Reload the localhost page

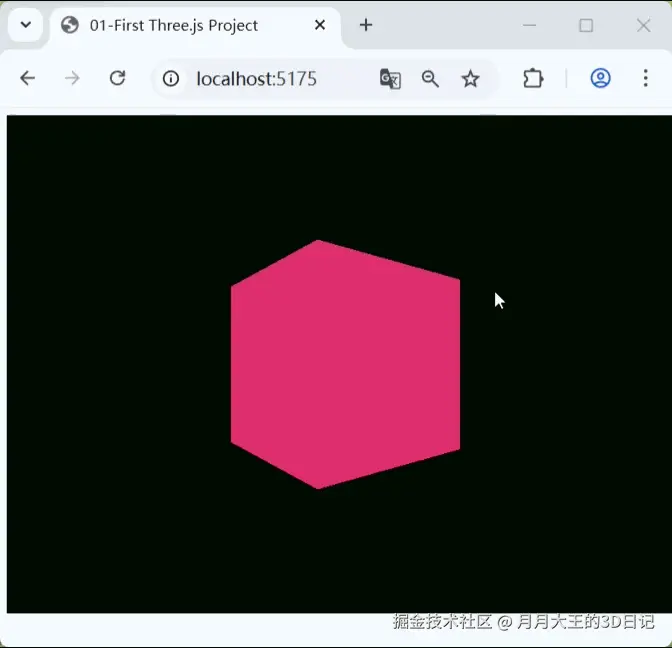coord(117,79)
